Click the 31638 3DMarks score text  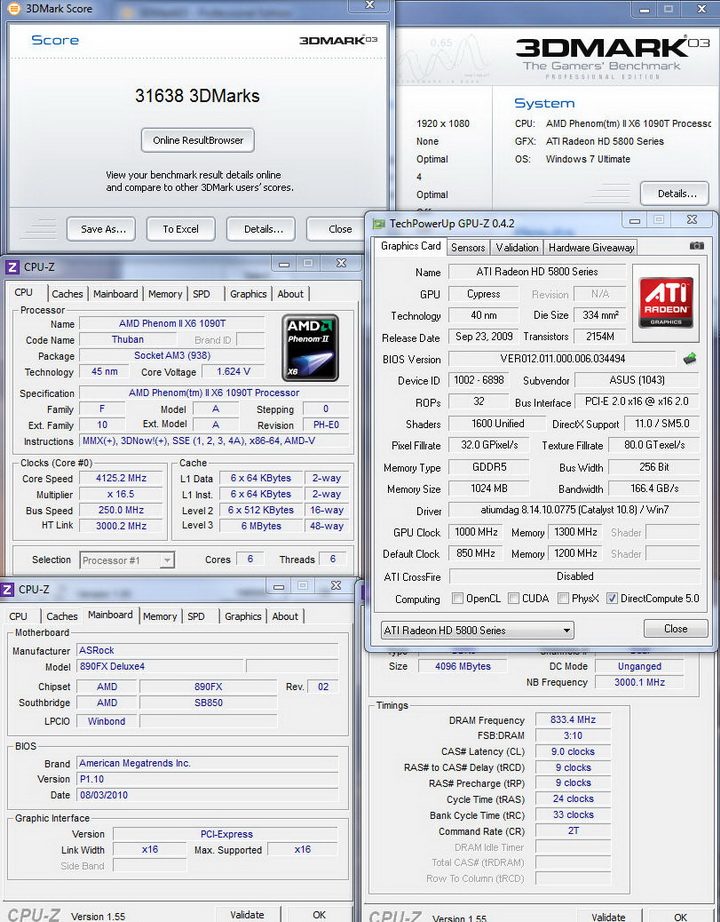tap(197, 96)
